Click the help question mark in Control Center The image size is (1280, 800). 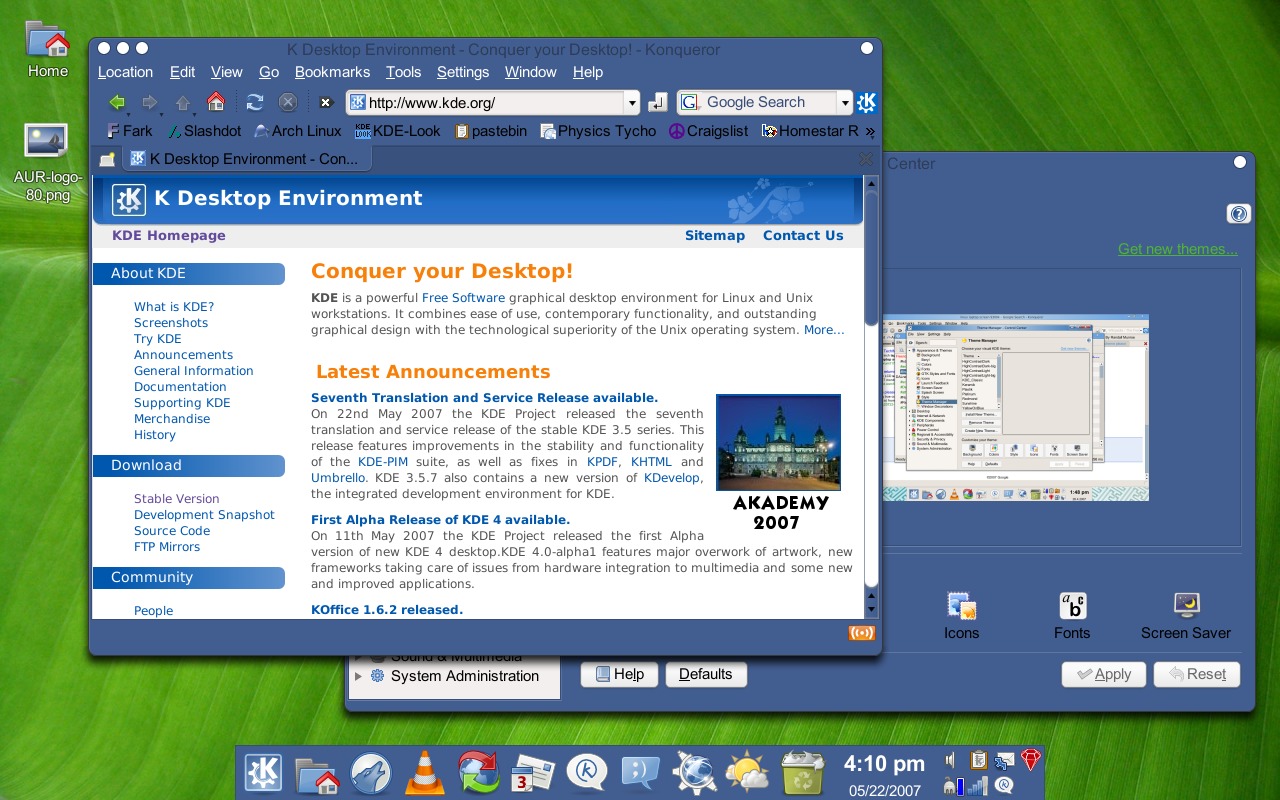pos(1239,214)
